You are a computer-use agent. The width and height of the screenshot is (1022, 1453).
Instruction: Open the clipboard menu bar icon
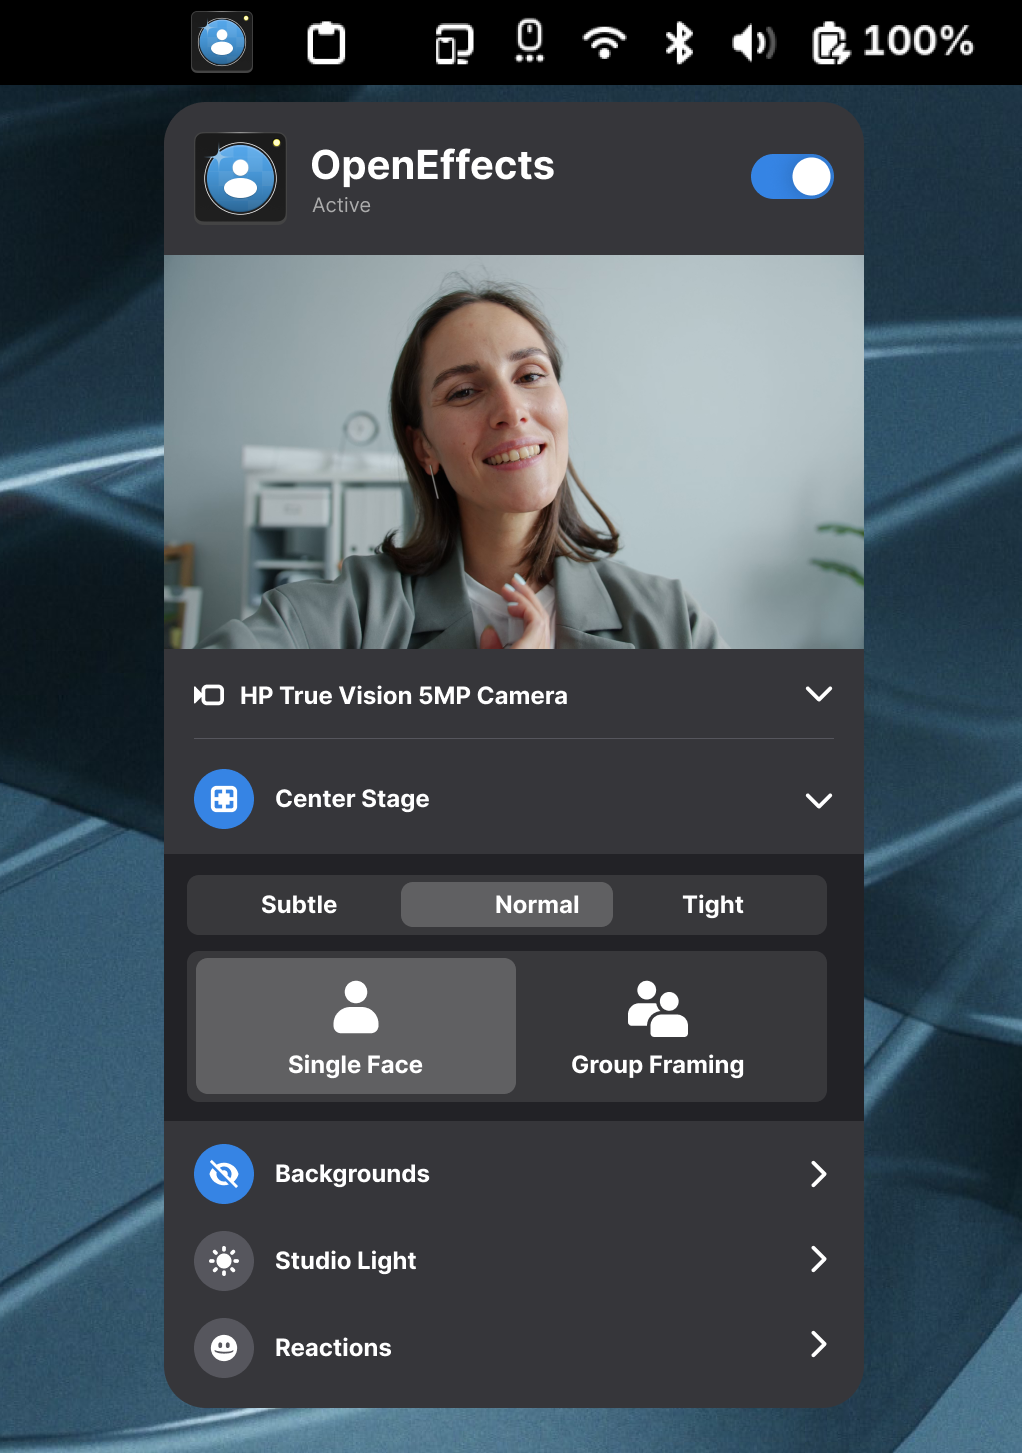coord(326,43)
